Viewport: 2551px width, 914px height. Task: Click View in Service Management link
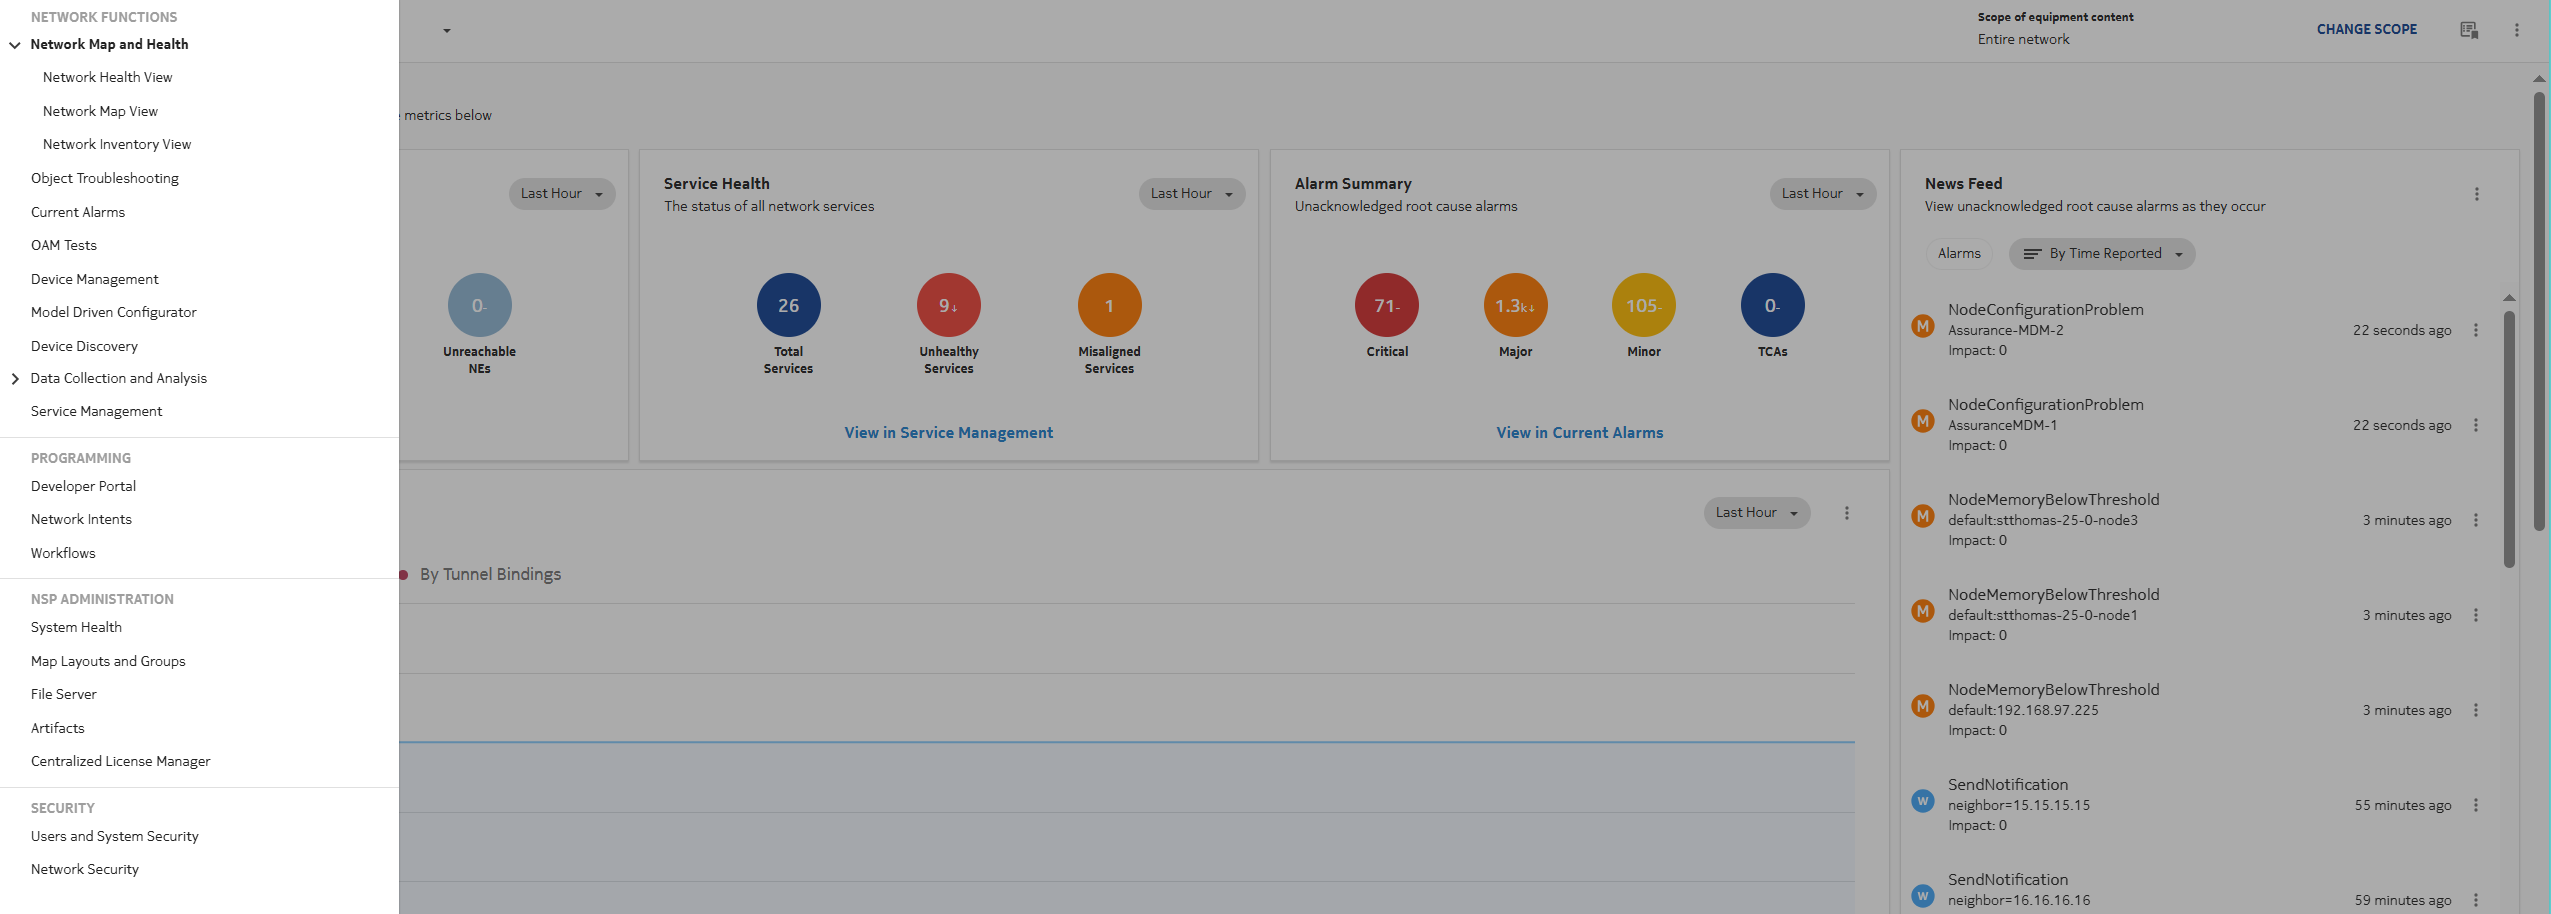pyautogui.click(x=948, y=433)
